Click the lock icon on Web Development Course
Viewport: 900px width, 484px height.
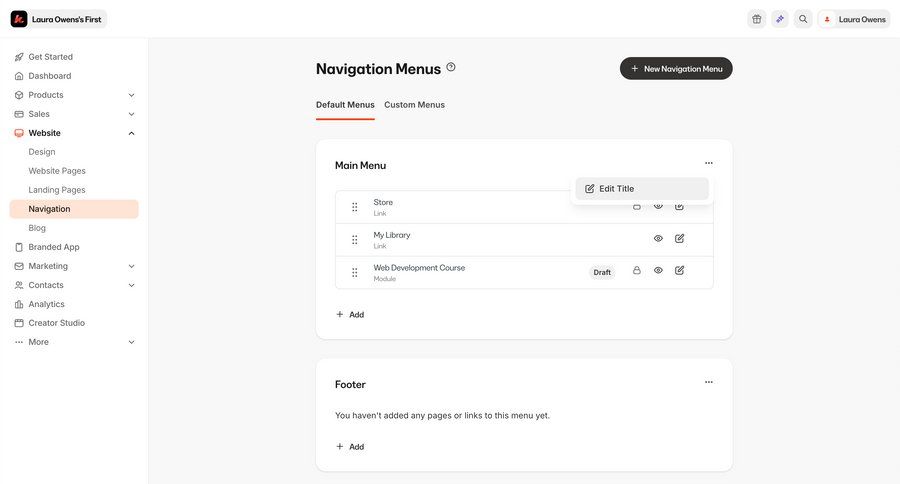[x=637, y=270]
